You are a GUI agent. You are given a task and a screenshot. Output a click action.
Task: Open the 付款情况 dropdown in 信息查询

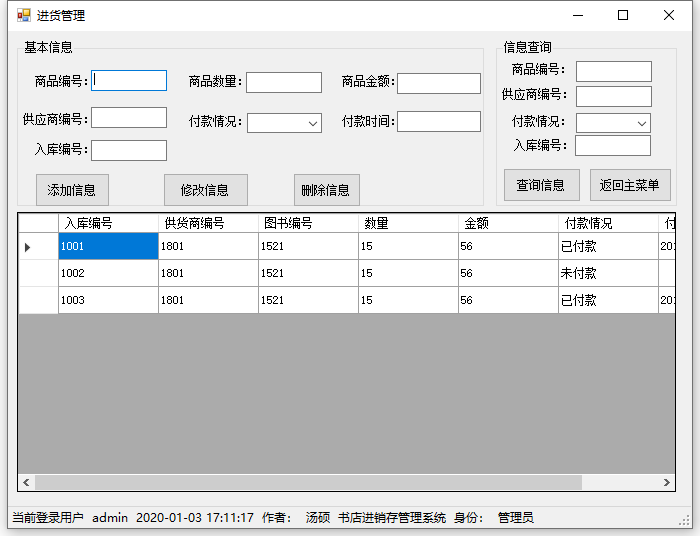613,123
